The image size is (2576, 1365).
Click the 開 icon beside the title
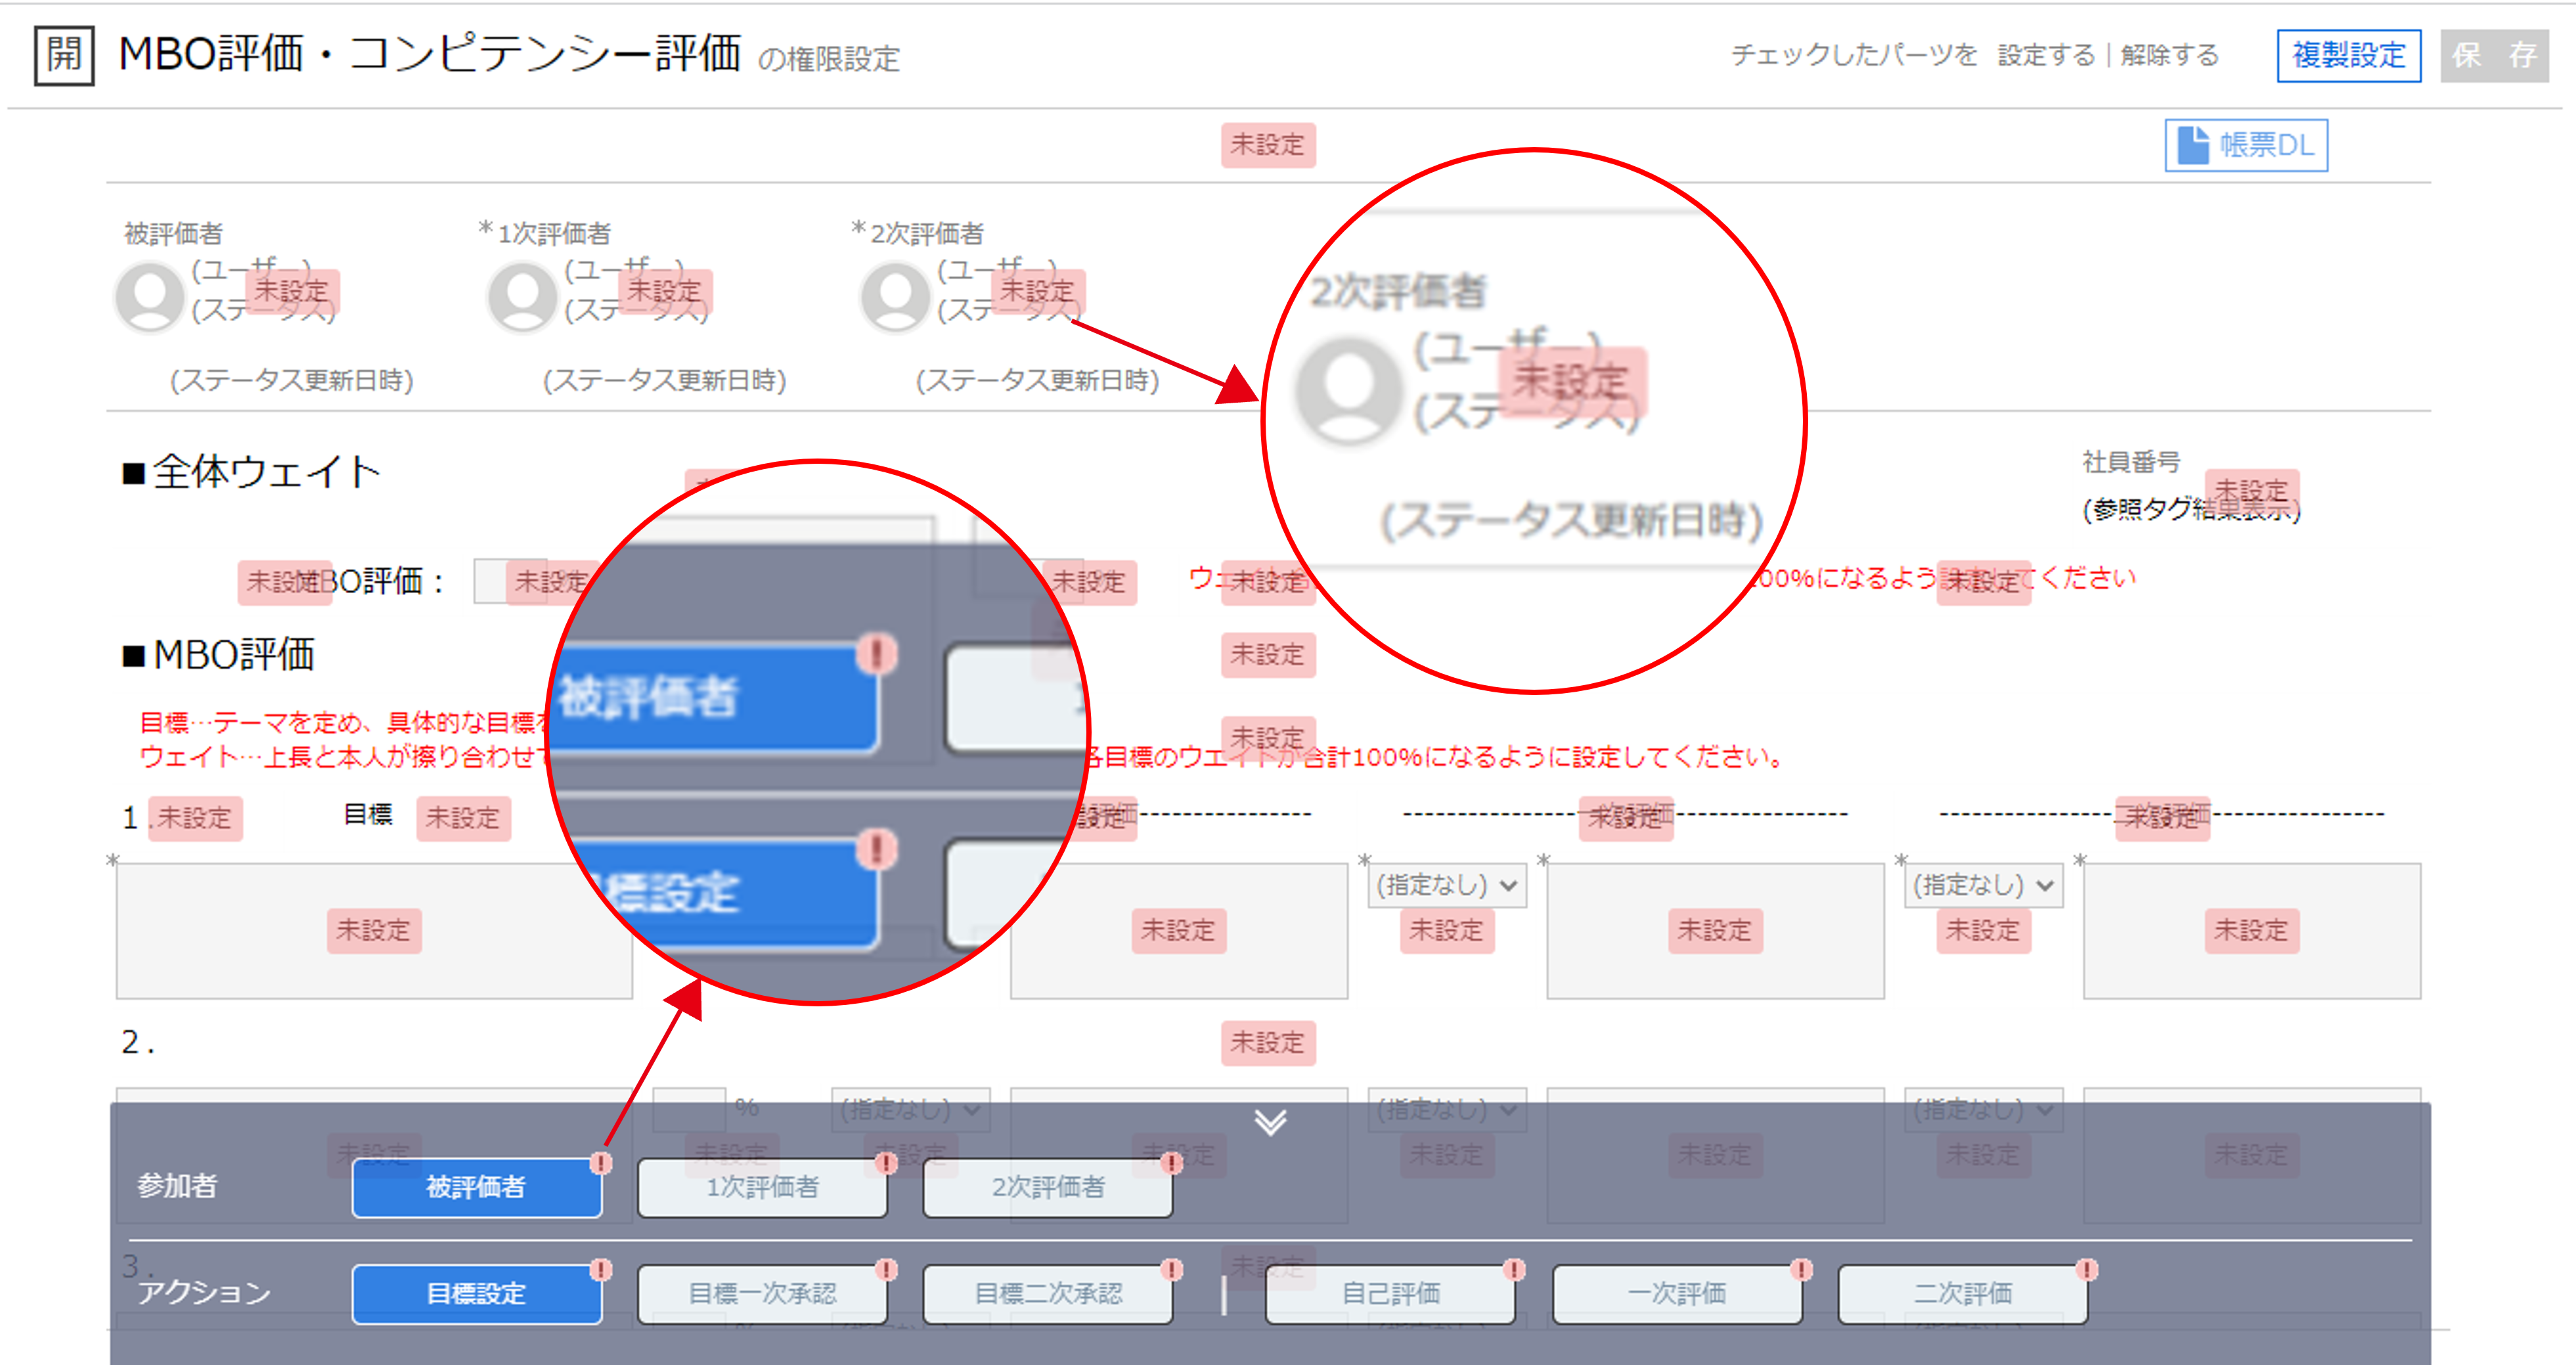[x=64, y=55]
